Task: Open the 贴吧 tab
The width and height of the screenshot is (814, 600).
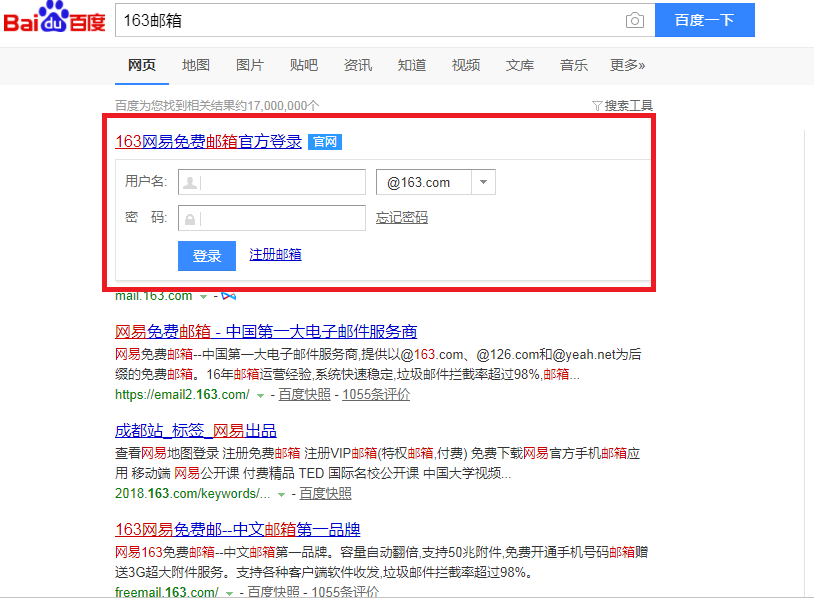Action: click(x=304, y=65)
